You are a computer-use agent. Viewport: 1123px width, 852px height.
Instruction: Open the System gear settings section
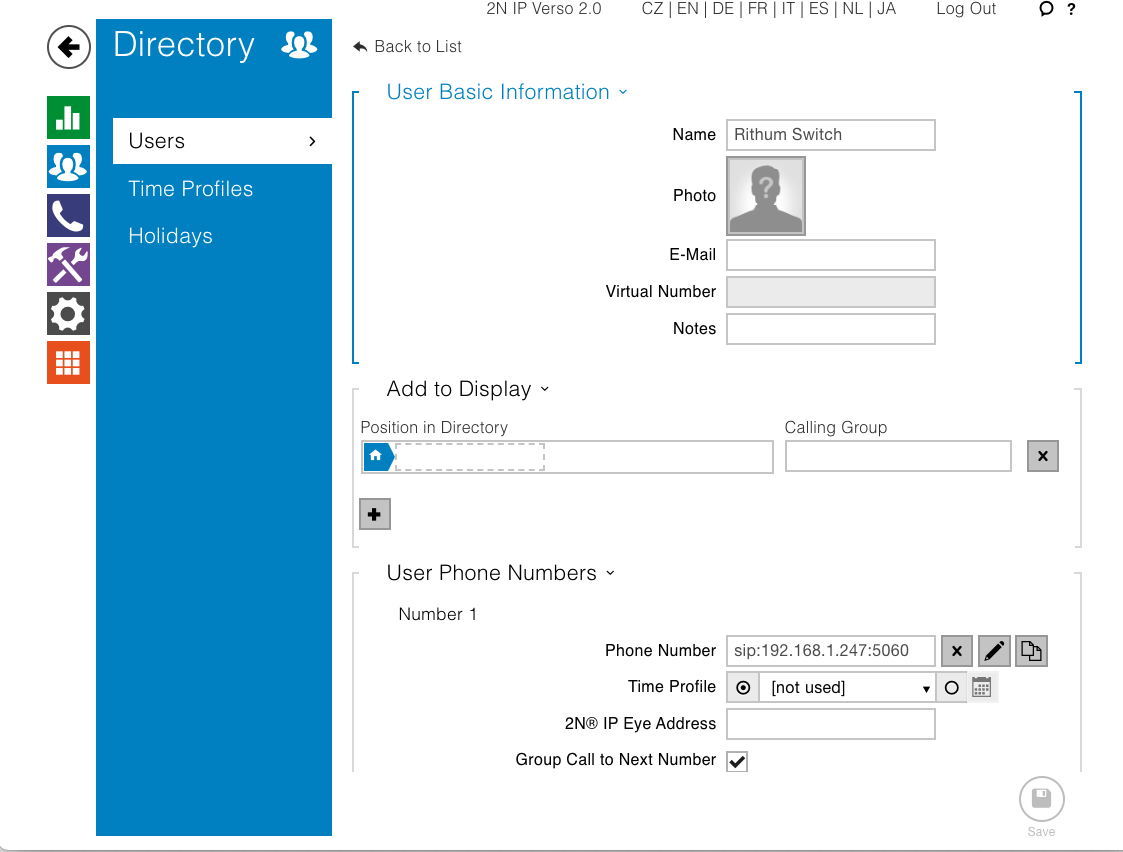[69, 314]
